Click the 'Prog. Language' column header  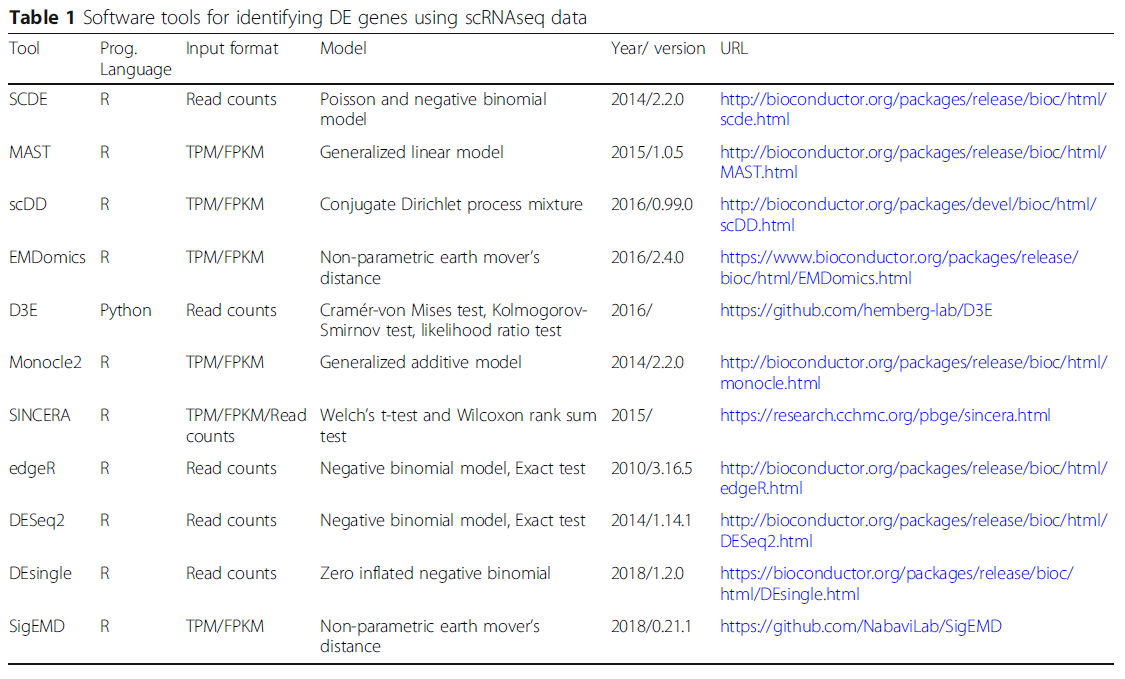click(x=136, y=59)
